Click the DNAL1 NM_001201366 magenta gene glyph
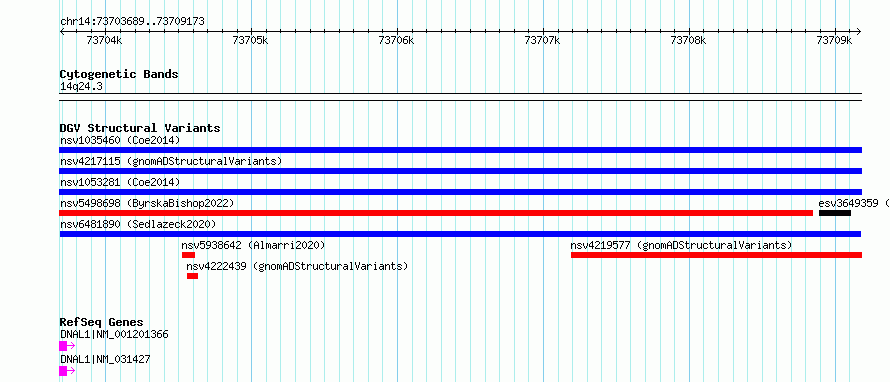Screen dimensions: 890x382 tap(67, 346)
